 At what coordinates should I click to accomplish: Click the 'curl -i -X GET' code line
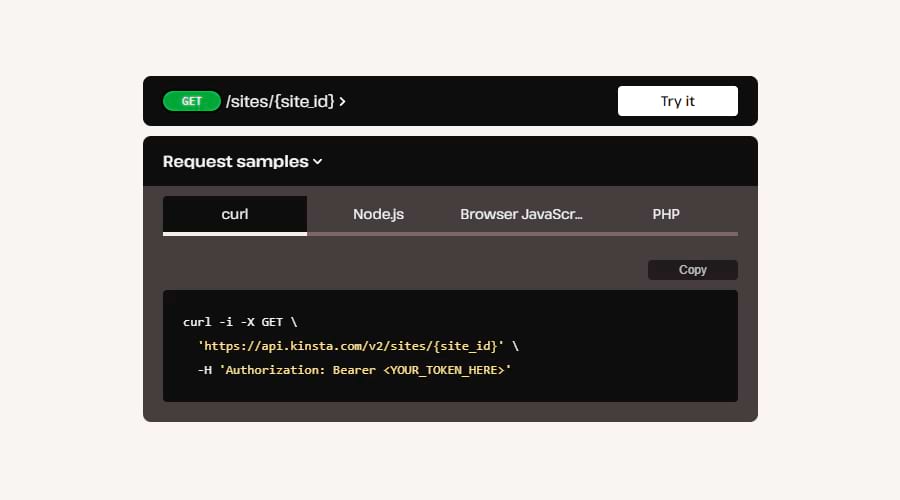coord(240,322)
